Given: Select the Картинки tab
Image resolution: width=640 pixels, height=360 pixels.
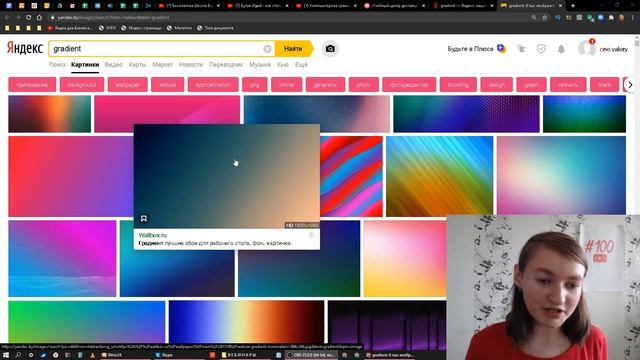Looking at the screenshot, I should (x=85, y=64).
